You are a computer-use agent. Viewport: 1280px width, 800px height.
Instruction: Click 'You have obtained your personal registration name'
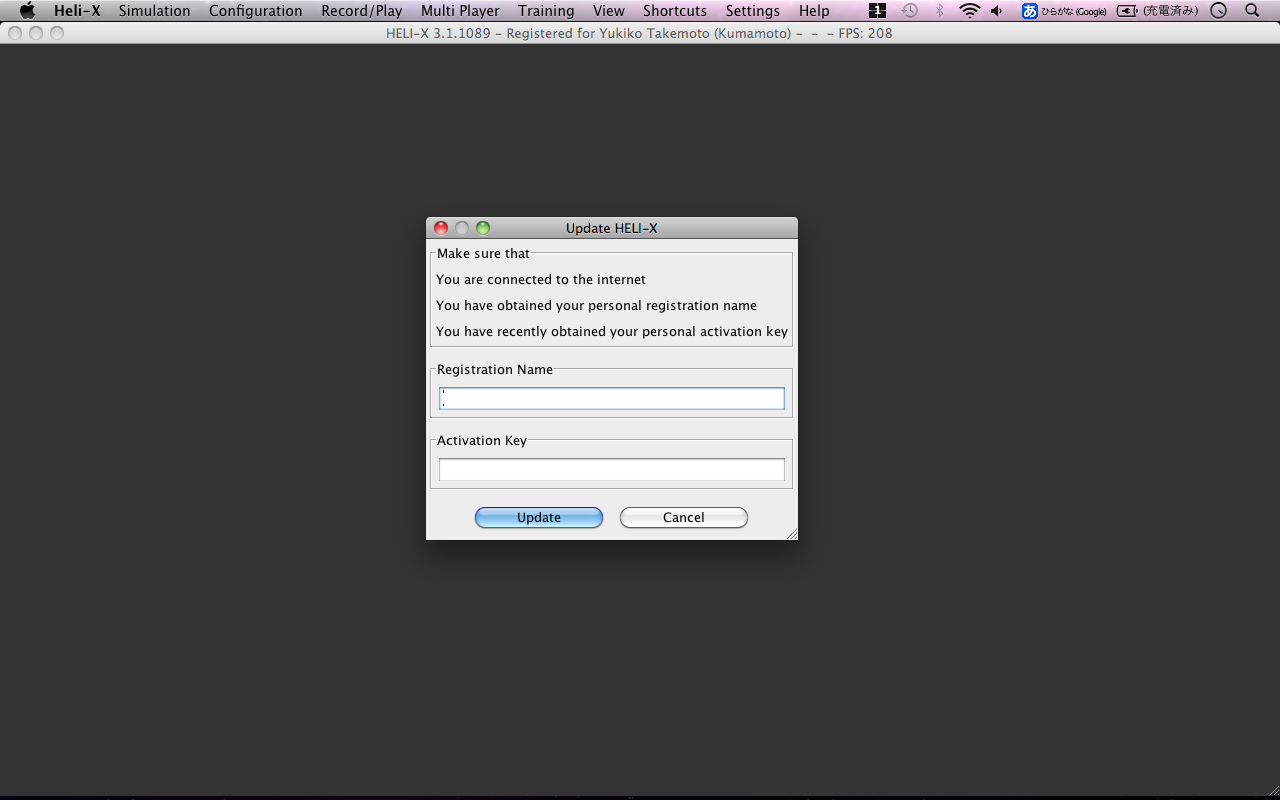pyautogui.click(x=596, y=306)
